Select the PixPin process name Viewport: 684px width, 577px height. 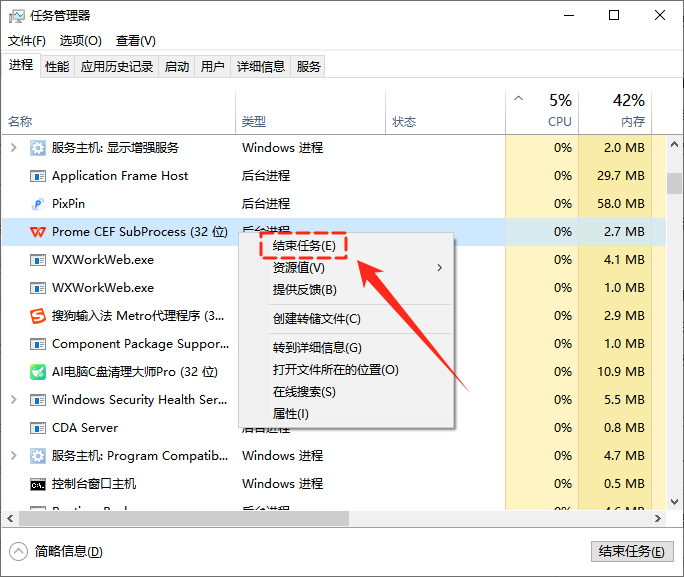coord(68,204)
